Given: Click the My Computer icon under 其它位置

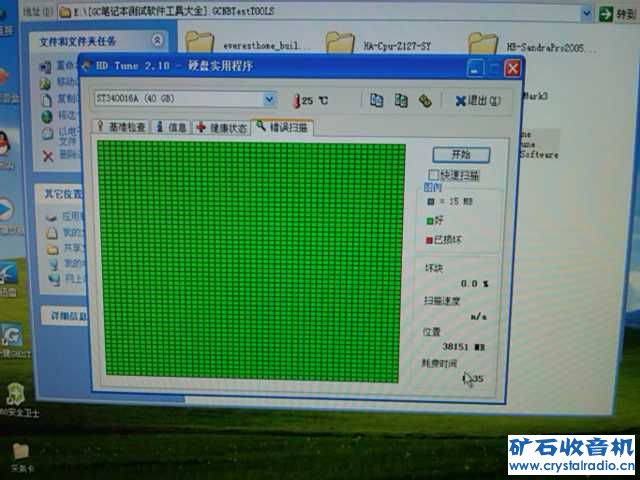Looking at the screenshot, I should click(x=53, y=264).
